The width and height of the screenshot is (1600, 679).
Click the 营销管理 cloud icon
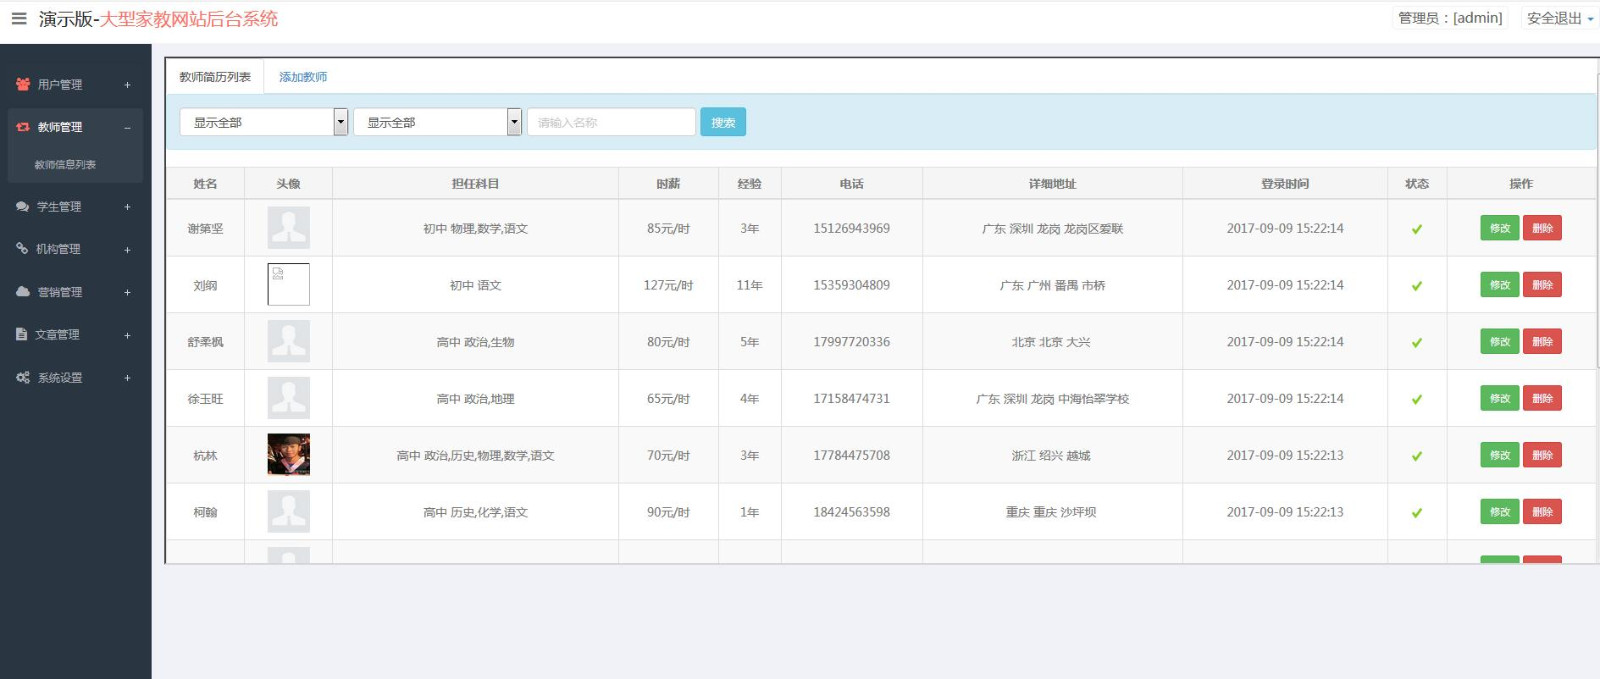coord(23,292)
